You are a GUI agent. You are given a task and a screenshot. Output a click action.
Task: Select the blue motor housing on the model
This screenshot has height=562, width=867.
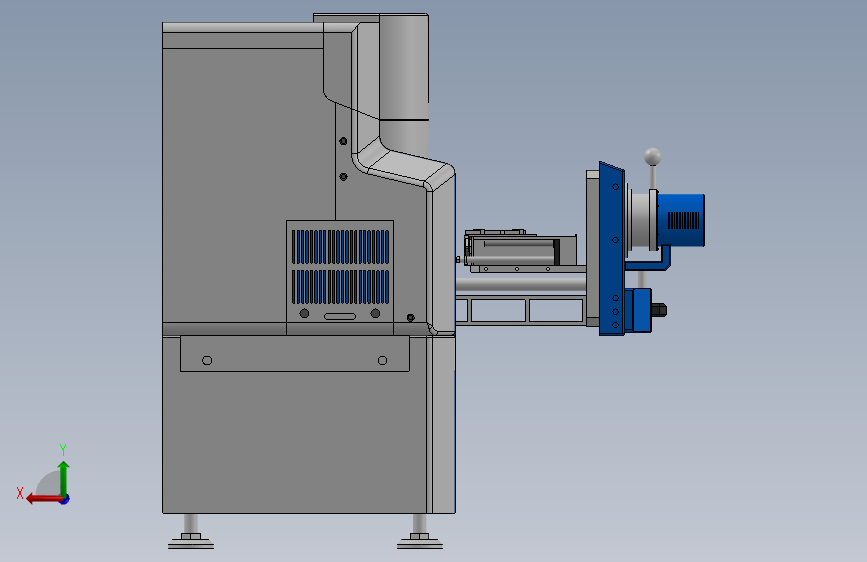(x=681, y=220)
